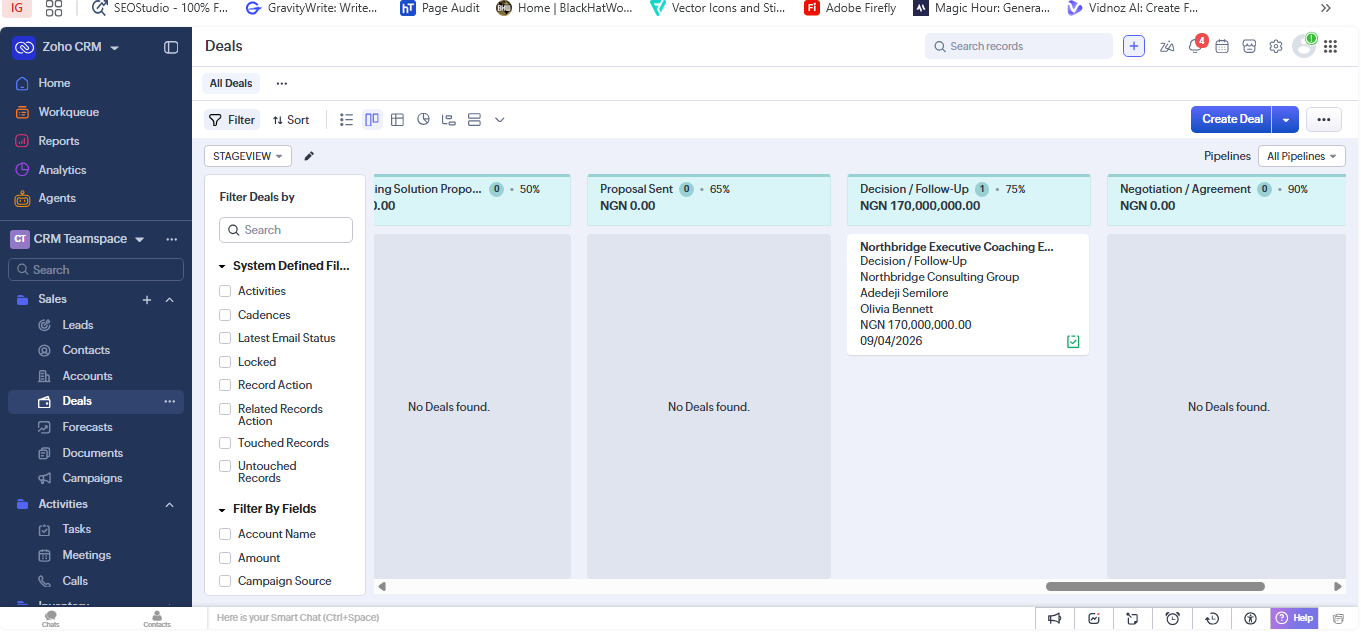The height and width of the screenshot is (633, 1361).
Task: Open the calendar icon in top bar
Action: [x=1222, y=46]
